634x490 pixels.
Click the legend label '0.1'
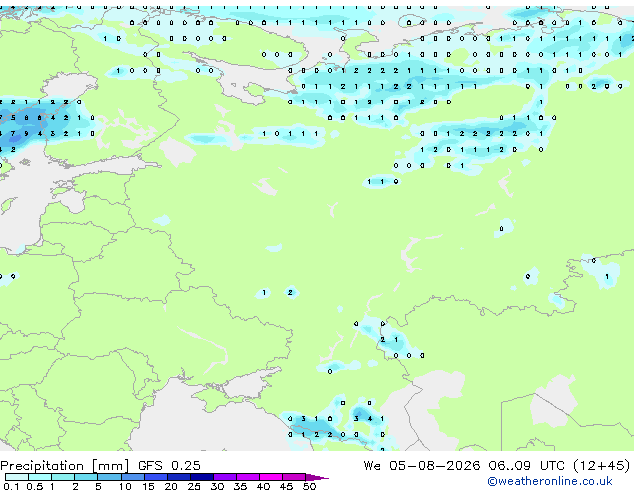coord(11,486)
